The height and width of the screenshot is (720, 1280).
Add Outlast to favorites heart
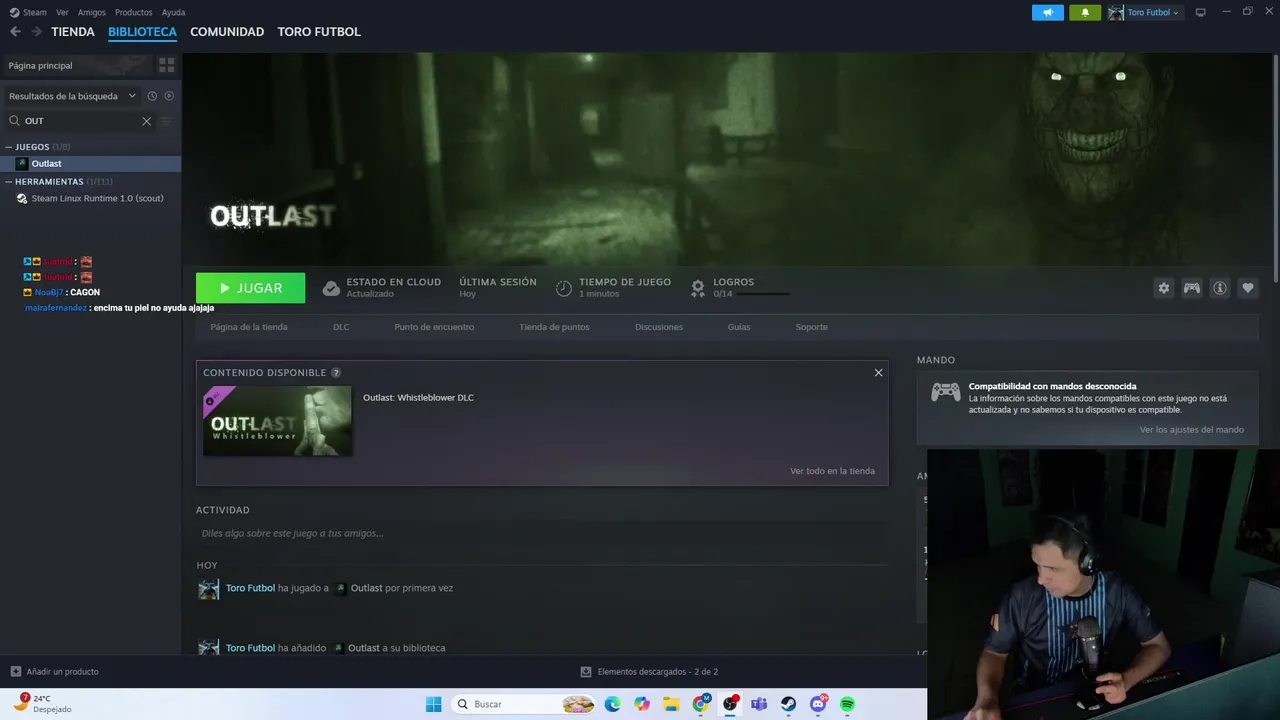click(x=1248, y=288)
